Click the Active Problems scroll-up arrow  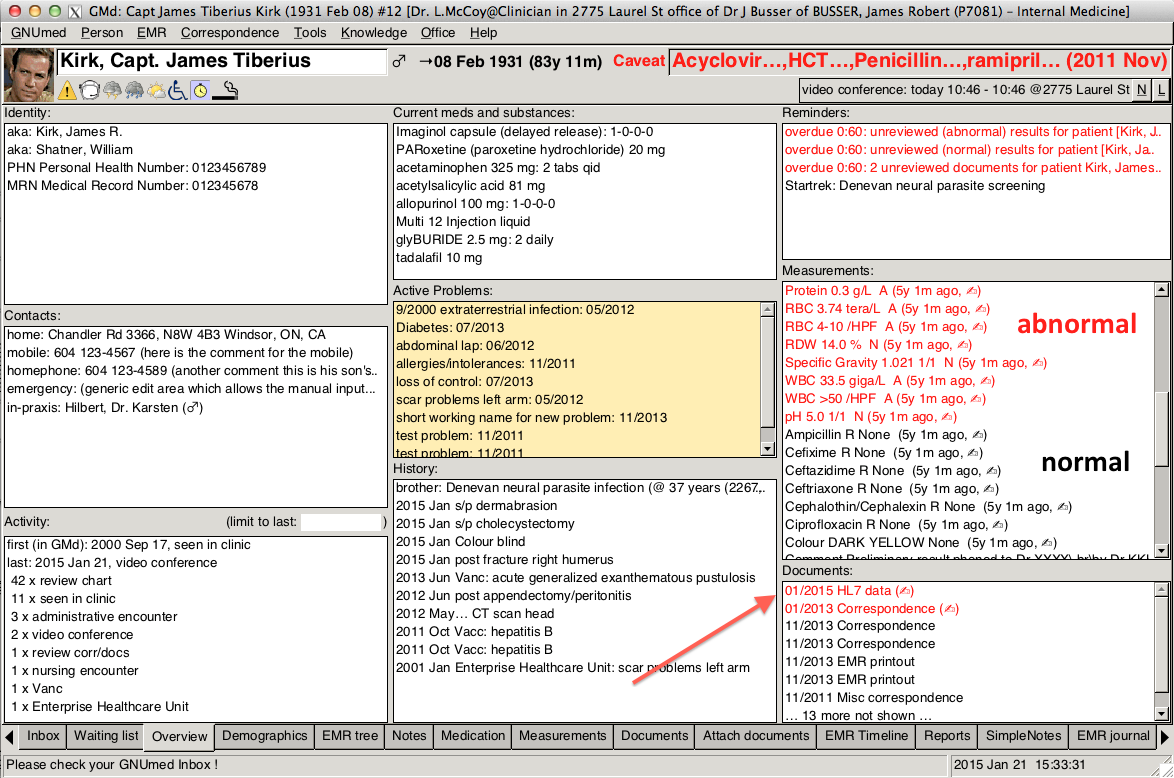click(767, 309)
